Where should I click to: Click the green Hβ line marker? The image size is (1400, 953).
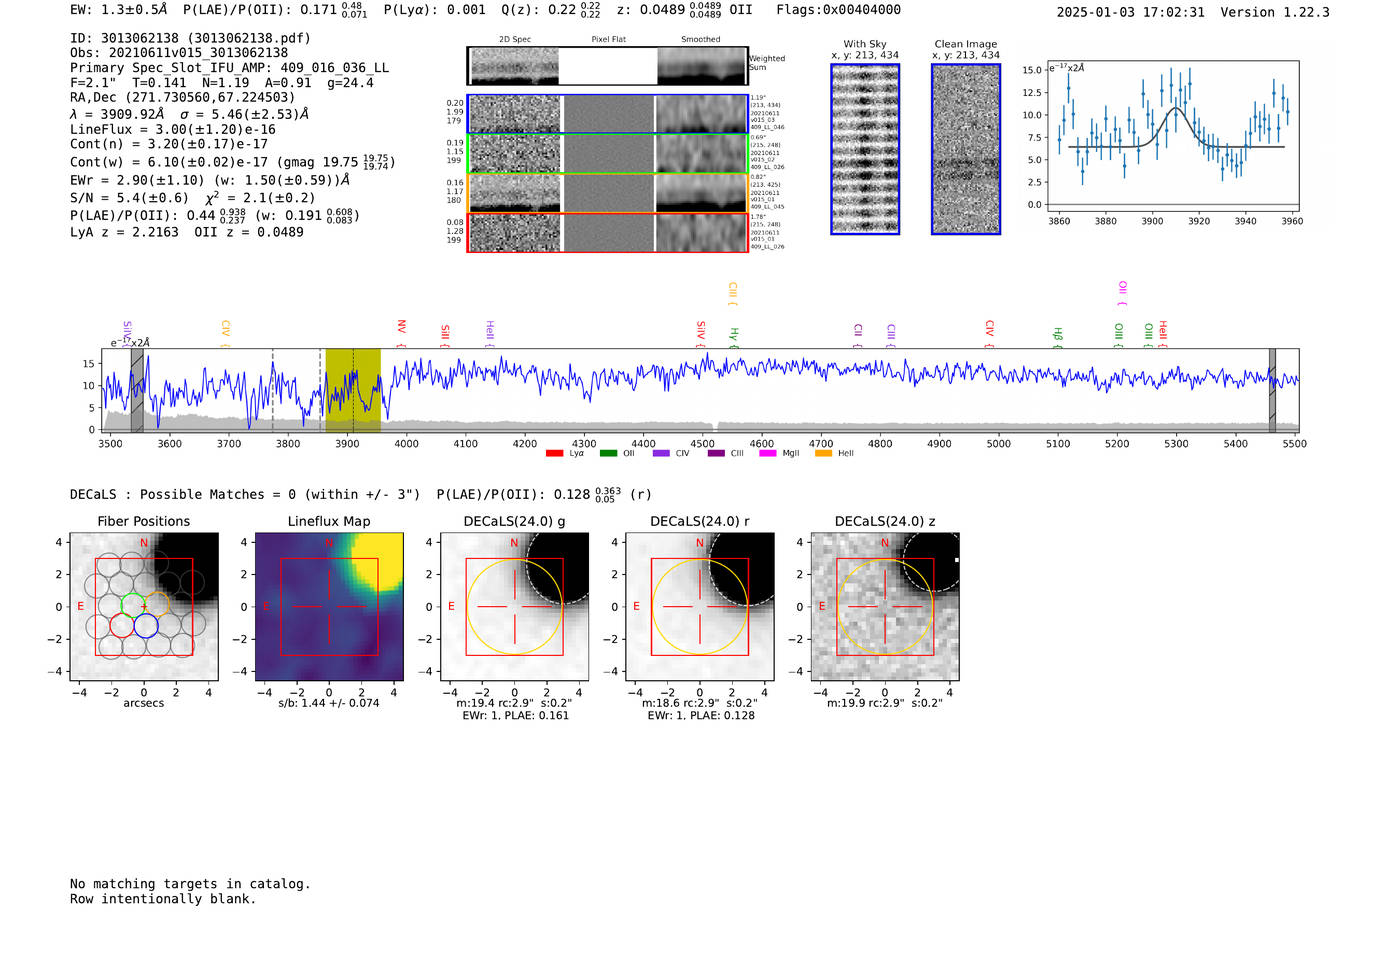click(1058, 337)
